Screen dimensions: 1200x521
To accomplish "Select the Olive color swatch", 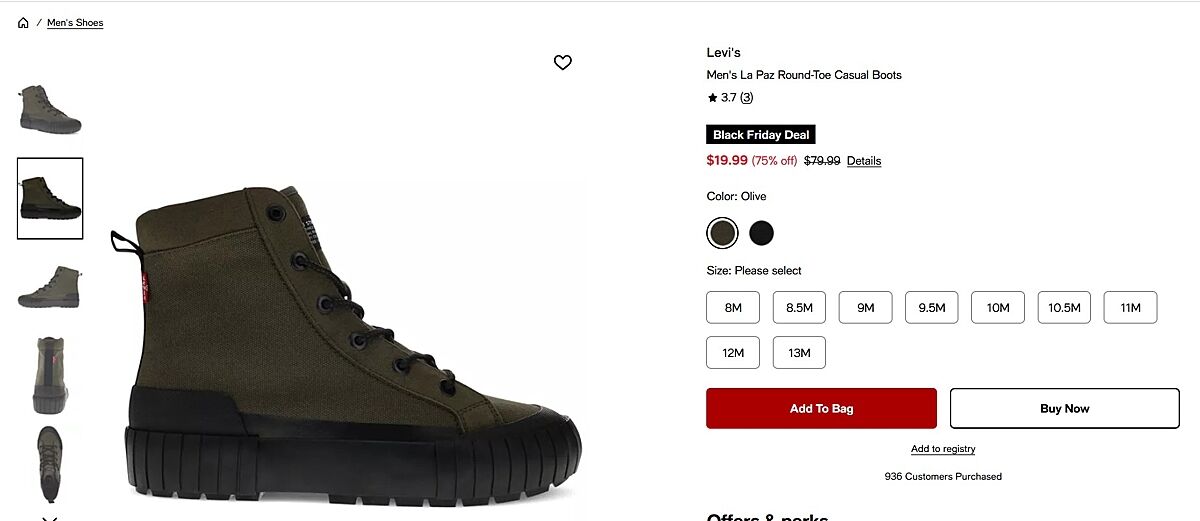I will coord(722,234).
